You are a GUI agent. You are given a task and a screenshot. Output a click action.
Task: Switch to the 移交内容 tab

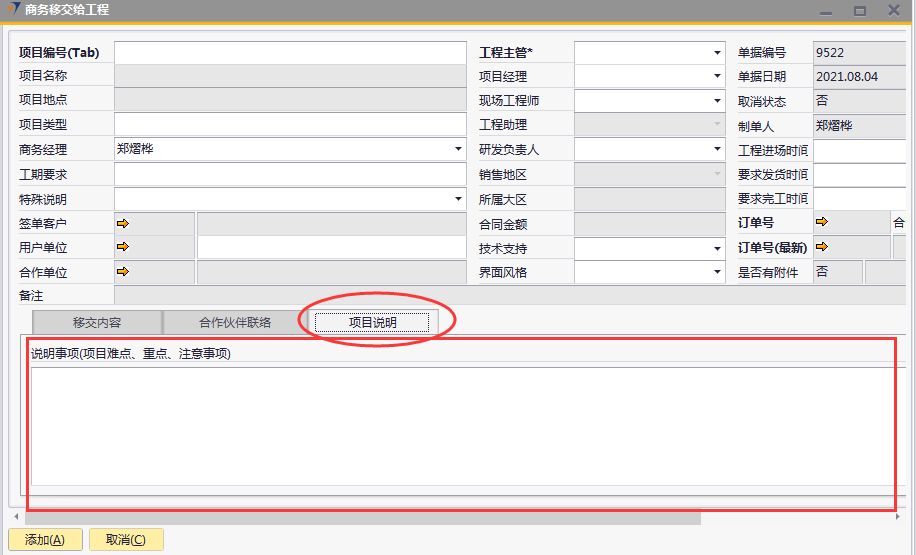tap(97, 322)
